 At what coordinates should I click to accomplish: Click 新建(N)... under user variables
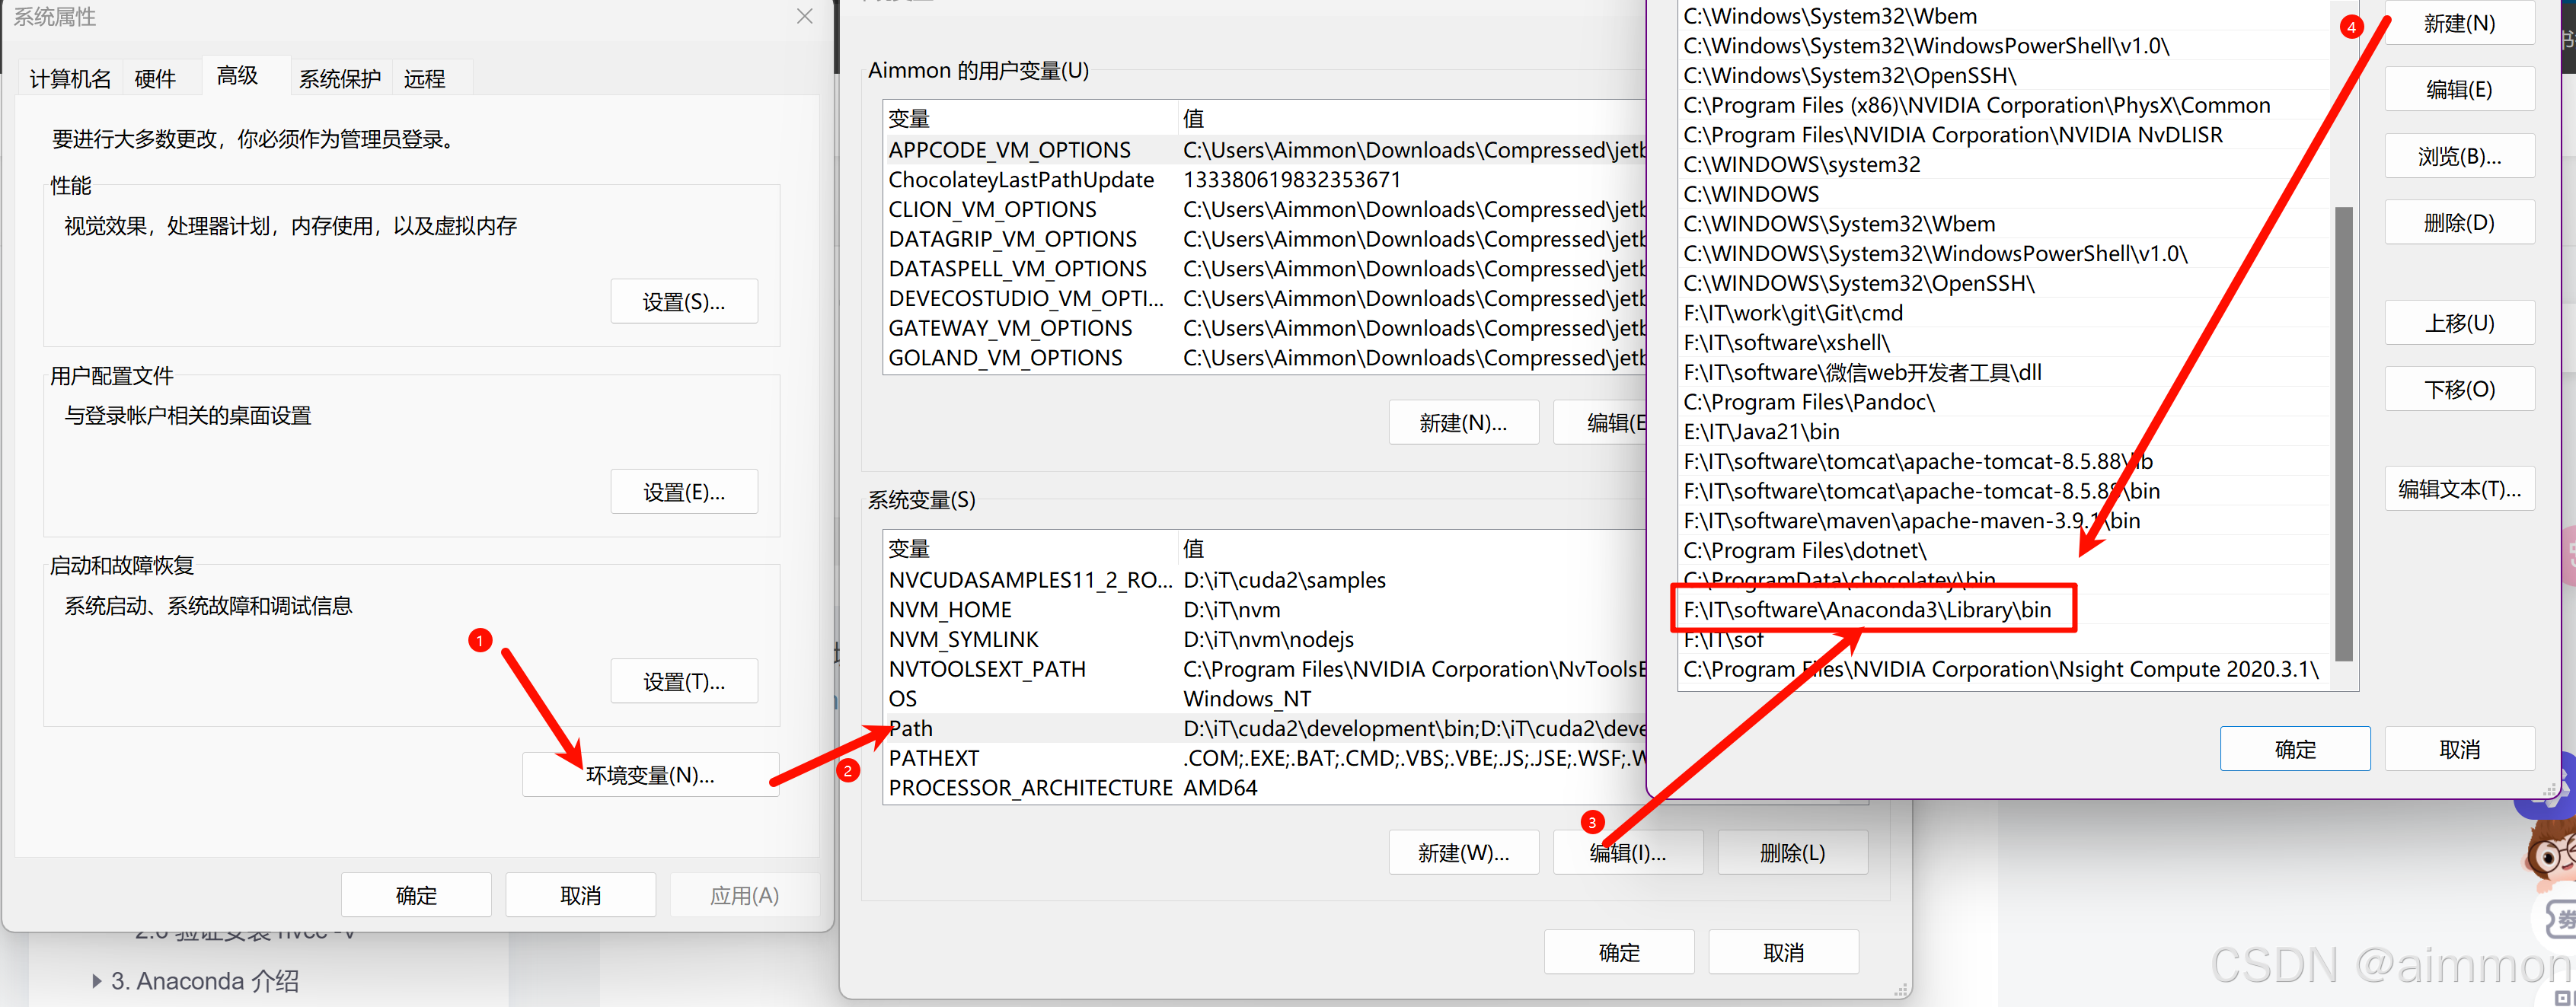[1463, 423]
